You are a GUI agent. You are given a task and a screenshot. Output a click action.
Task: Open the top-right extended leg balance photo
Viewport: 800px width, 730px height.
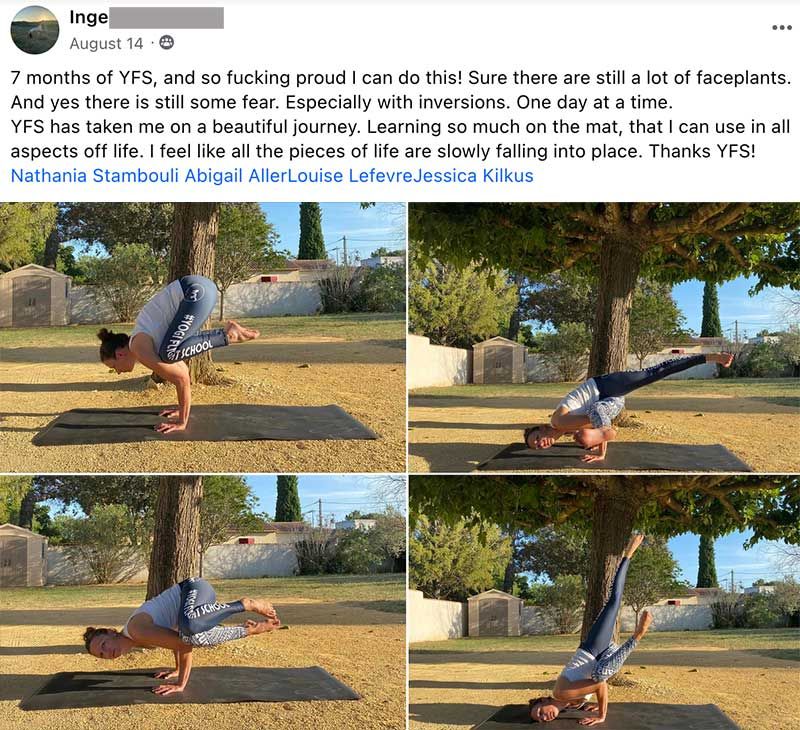tap(604, 337)
